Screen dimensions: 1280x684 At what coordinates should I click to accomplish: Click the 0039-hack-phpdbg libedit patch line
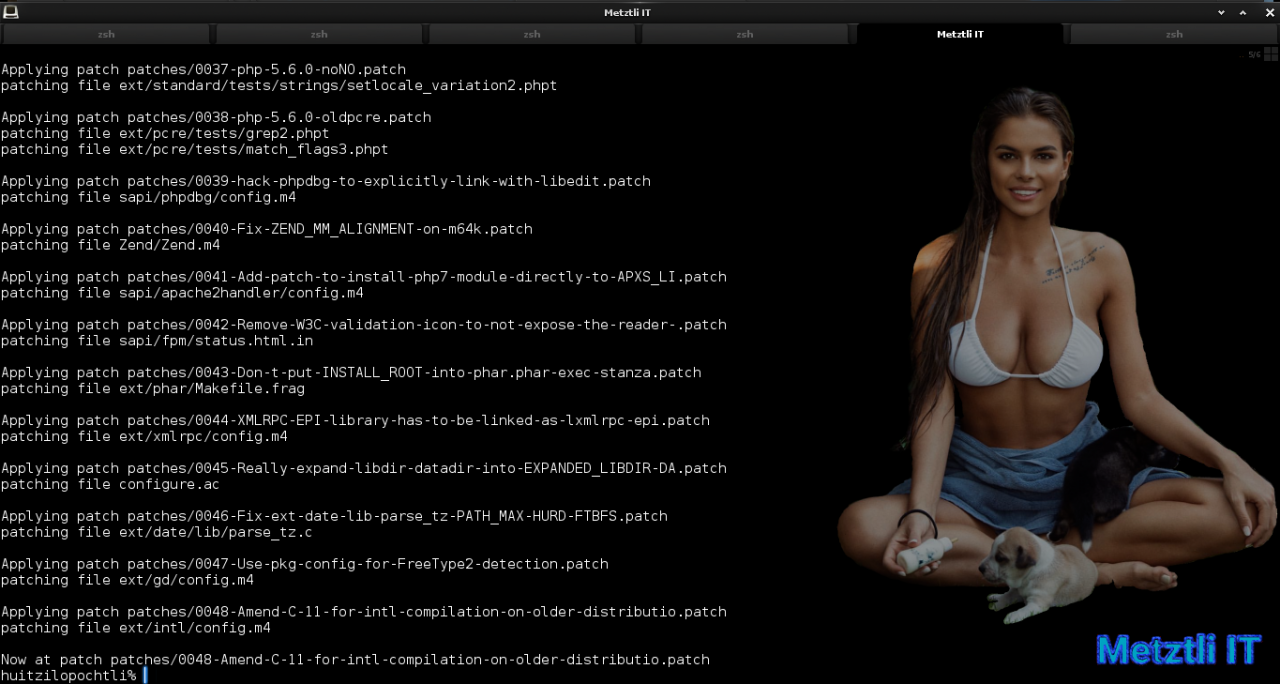[x=326, y=182]
